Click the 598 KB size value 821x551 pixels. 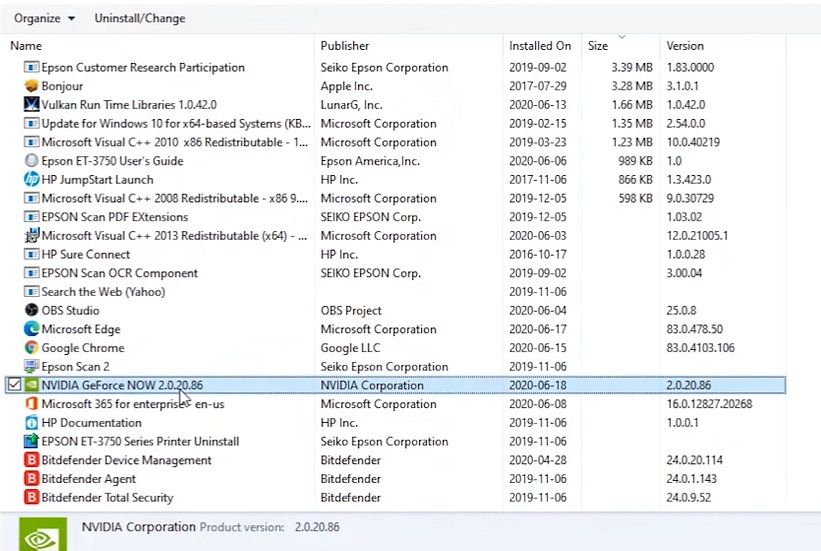[635, 198]
